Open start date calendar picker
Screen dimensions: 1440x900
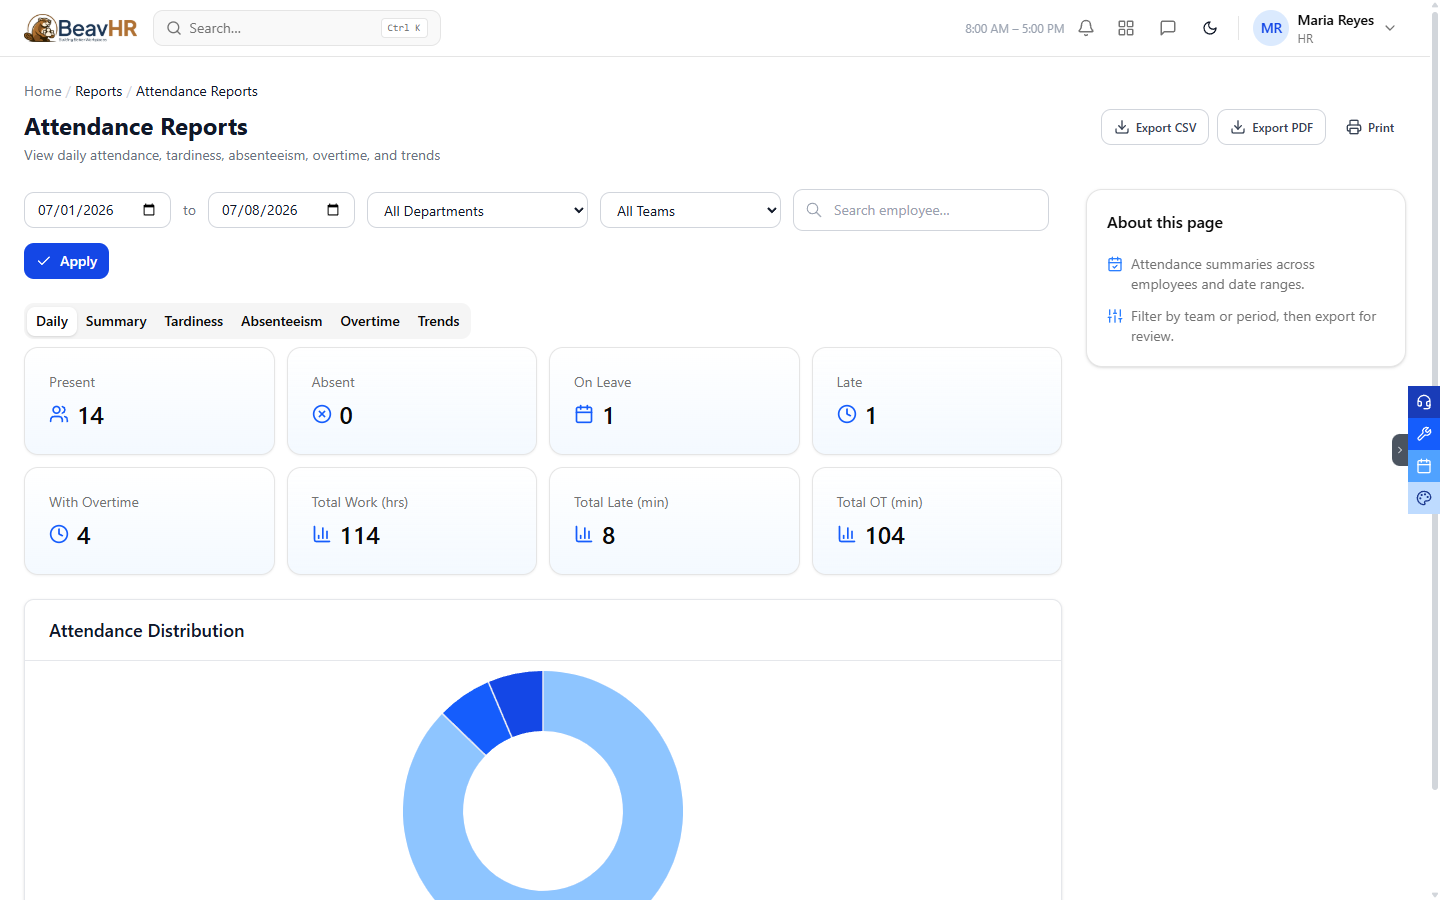pos(149,210)
